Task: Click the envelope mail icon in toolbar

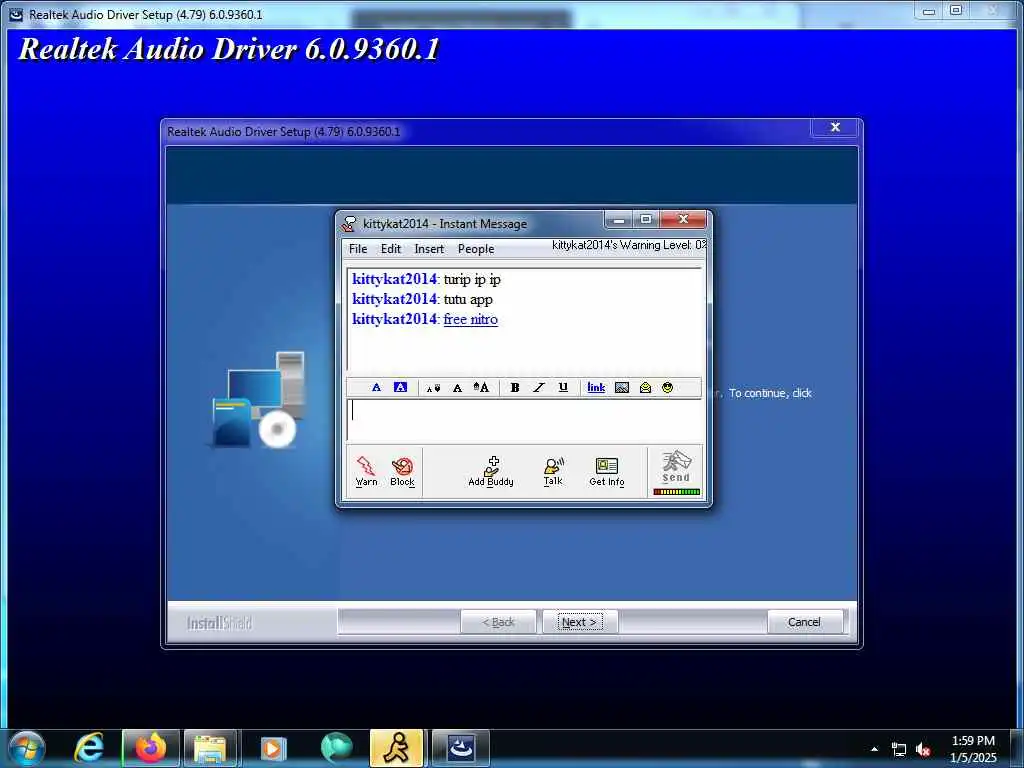Action: pos(645,387)
